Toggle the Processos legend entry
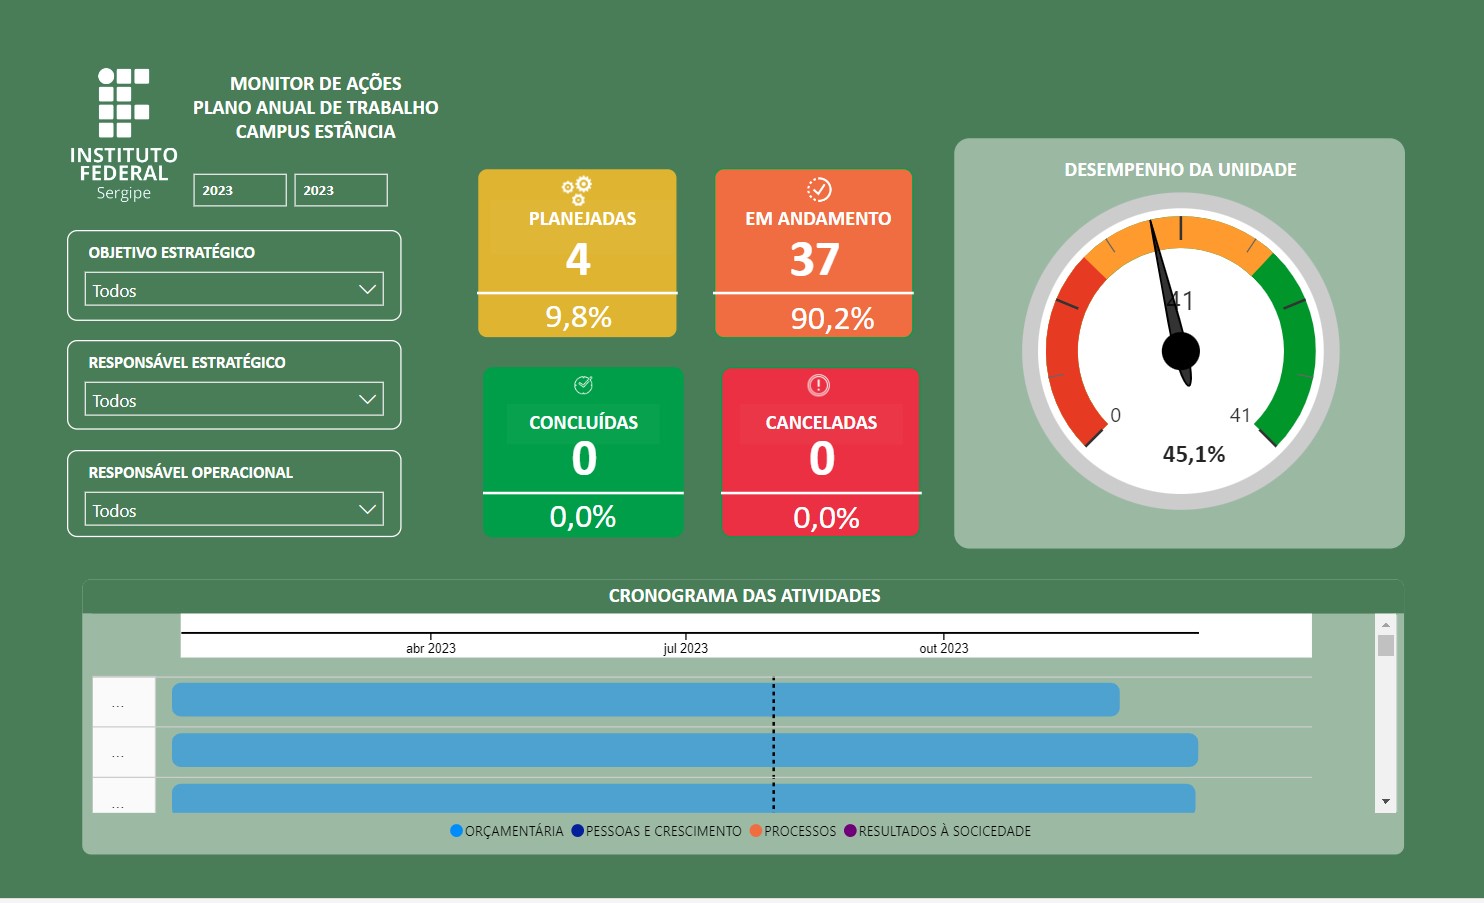The width and height of the screenshot is (1484, 903). (x=793, y=831)
